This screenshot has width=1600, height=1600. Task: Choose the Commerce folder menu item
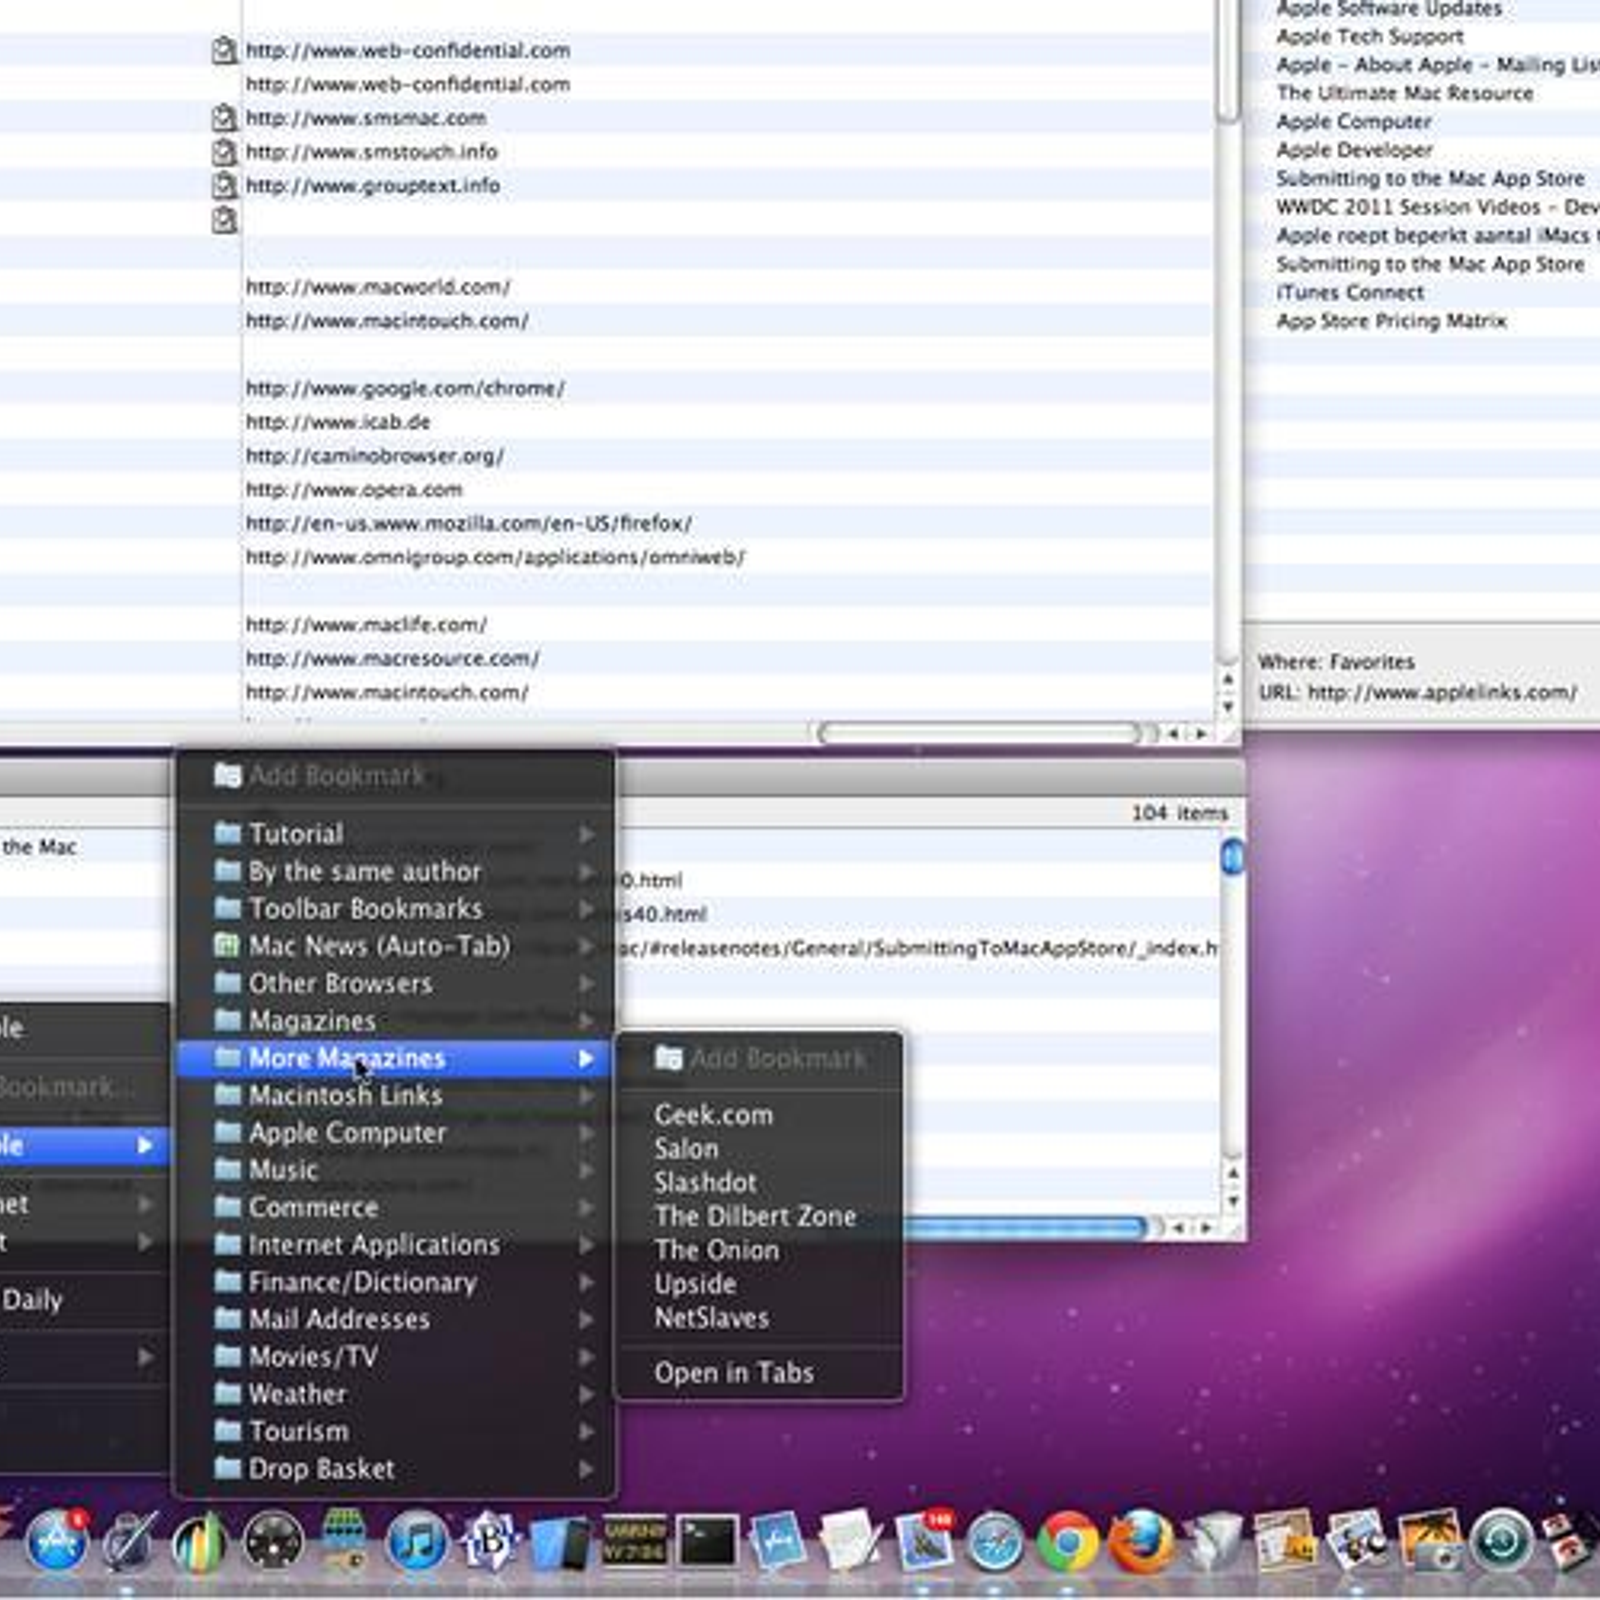click(x=394, y=1208)
